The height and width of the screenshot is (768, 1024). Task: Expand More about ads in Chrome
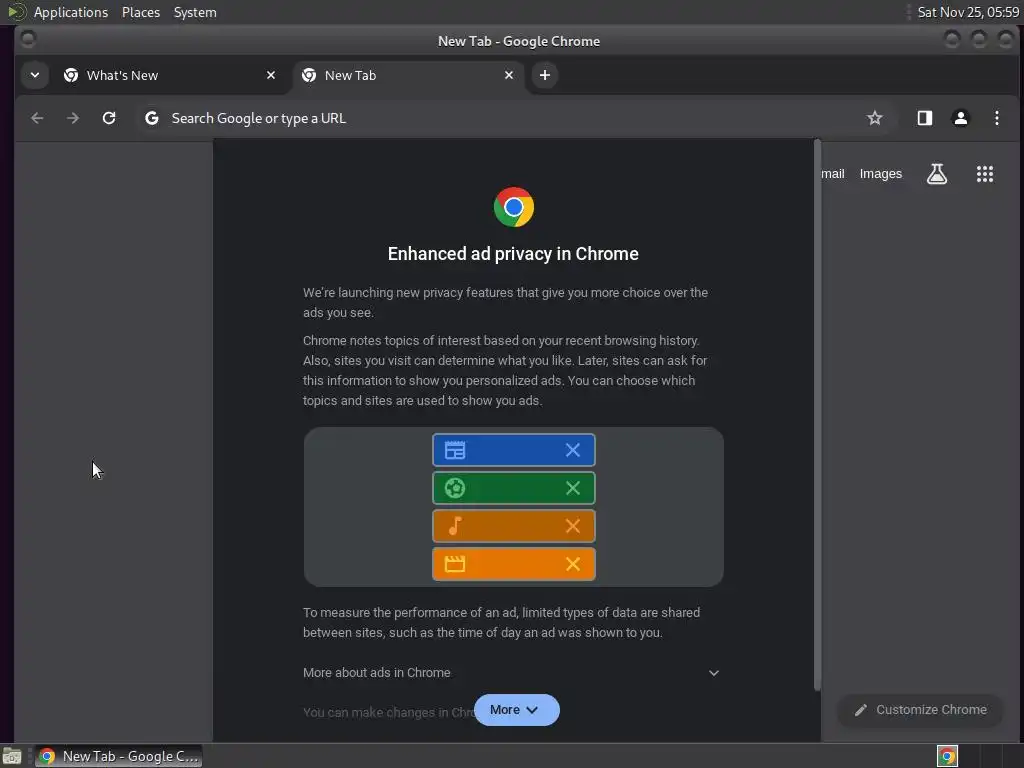(513, 673)
